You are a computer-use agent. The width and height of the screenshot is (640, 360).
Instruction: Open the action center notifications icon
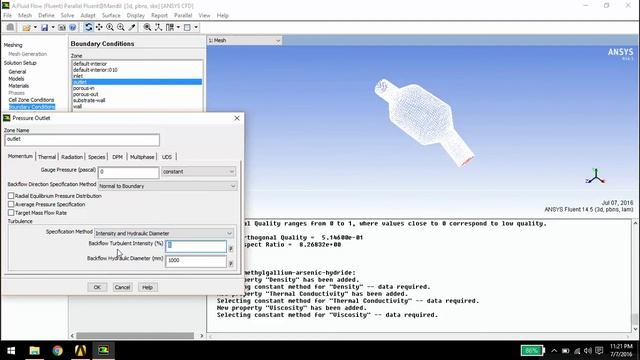599,351
